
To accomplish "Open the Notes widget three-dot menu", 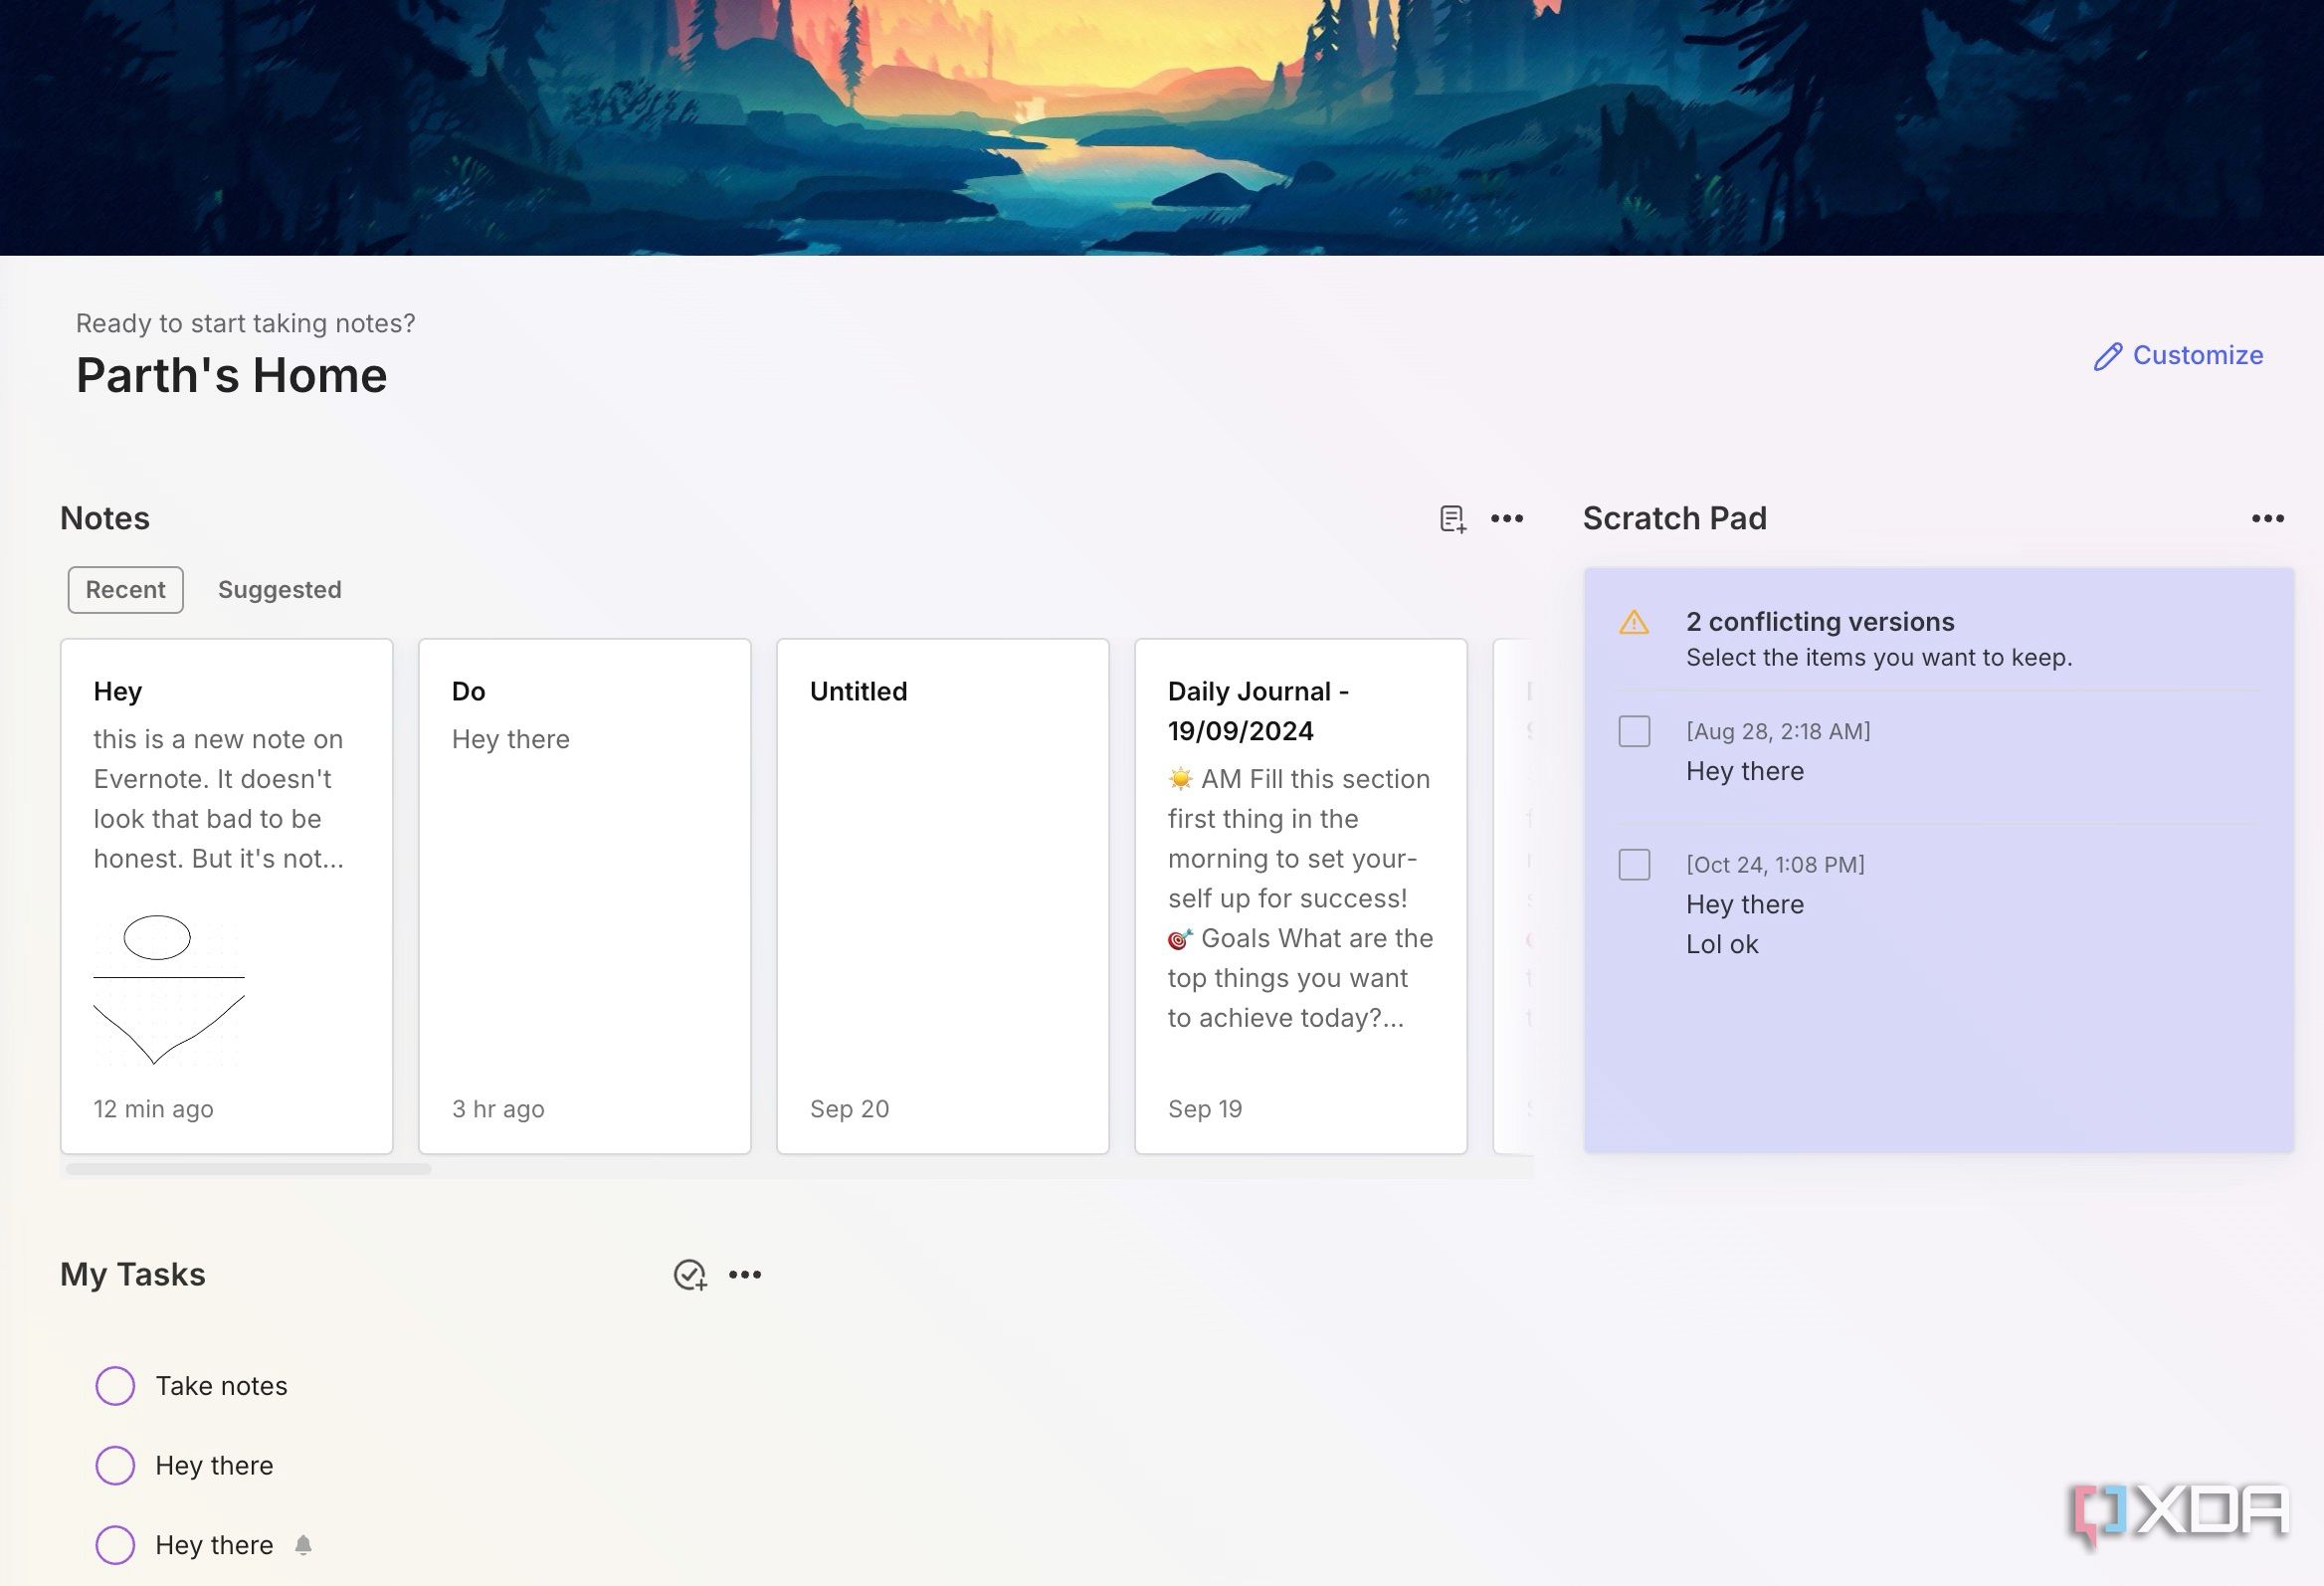I will [x=1507, y=518].
